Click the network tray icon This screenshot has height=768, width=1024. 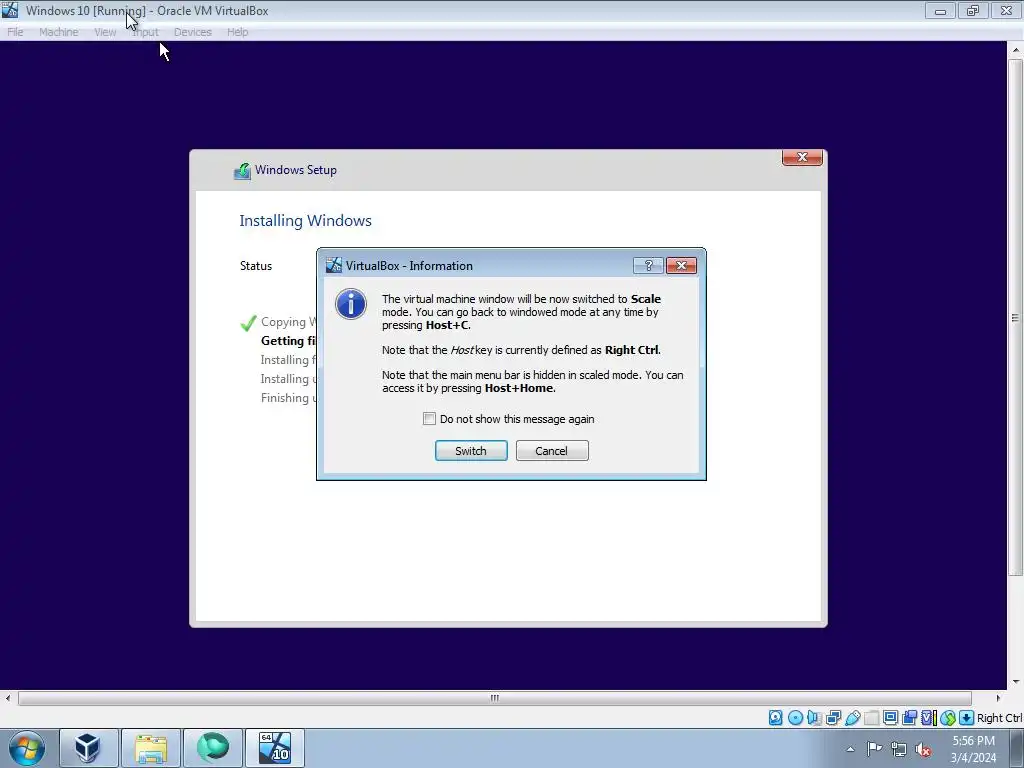tap(899, 749)
